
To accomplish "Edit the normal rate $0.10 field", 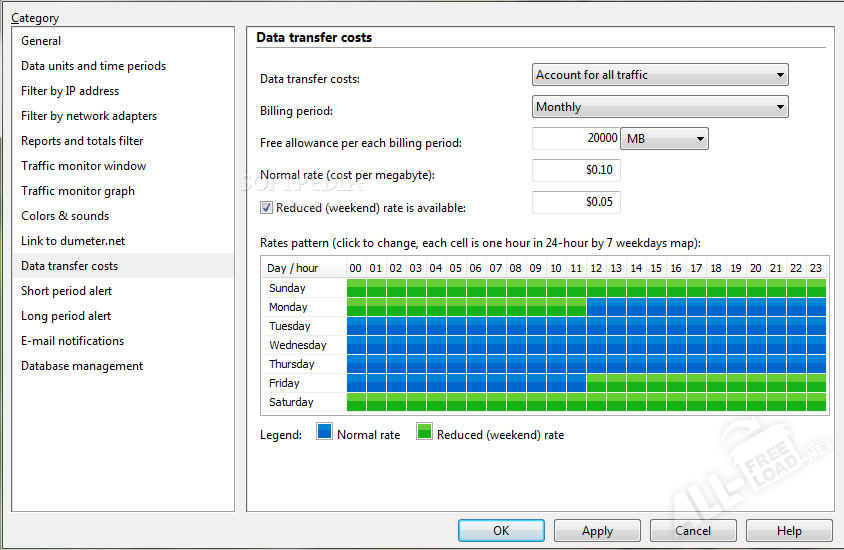I will [576, 170].
